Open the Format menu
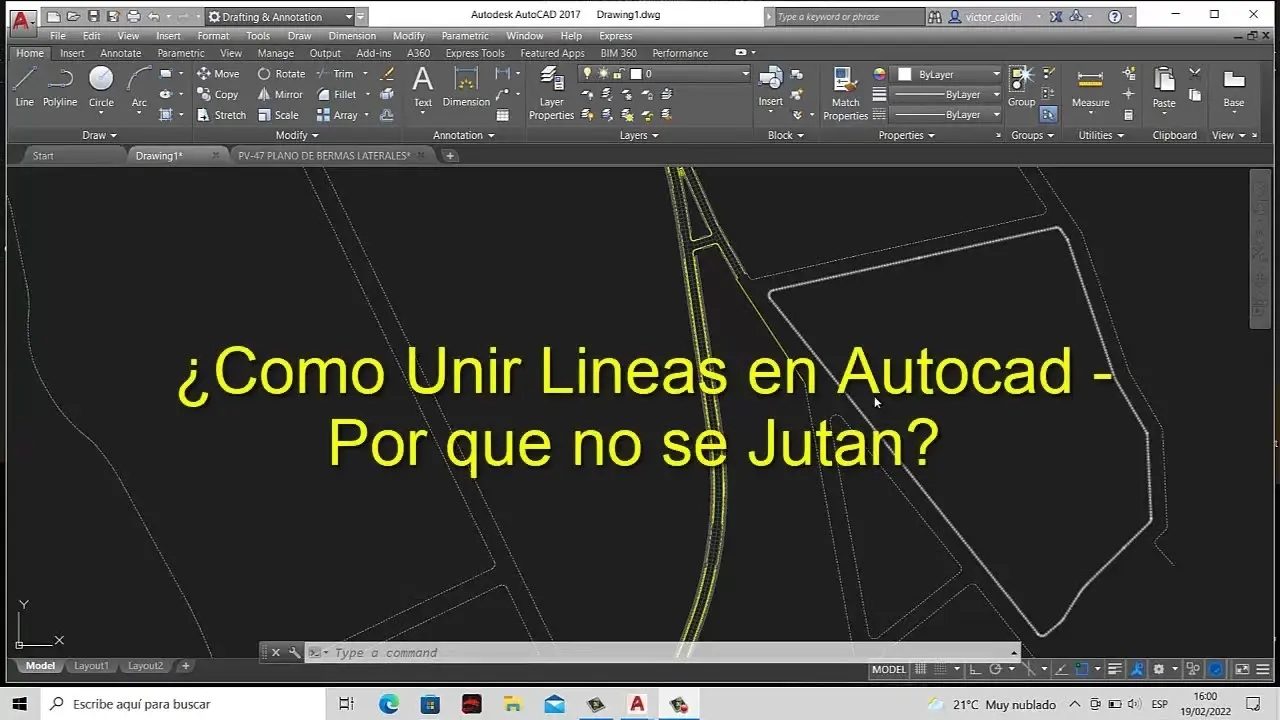This screenshot has height=720, width=1280. coord(213,36)
